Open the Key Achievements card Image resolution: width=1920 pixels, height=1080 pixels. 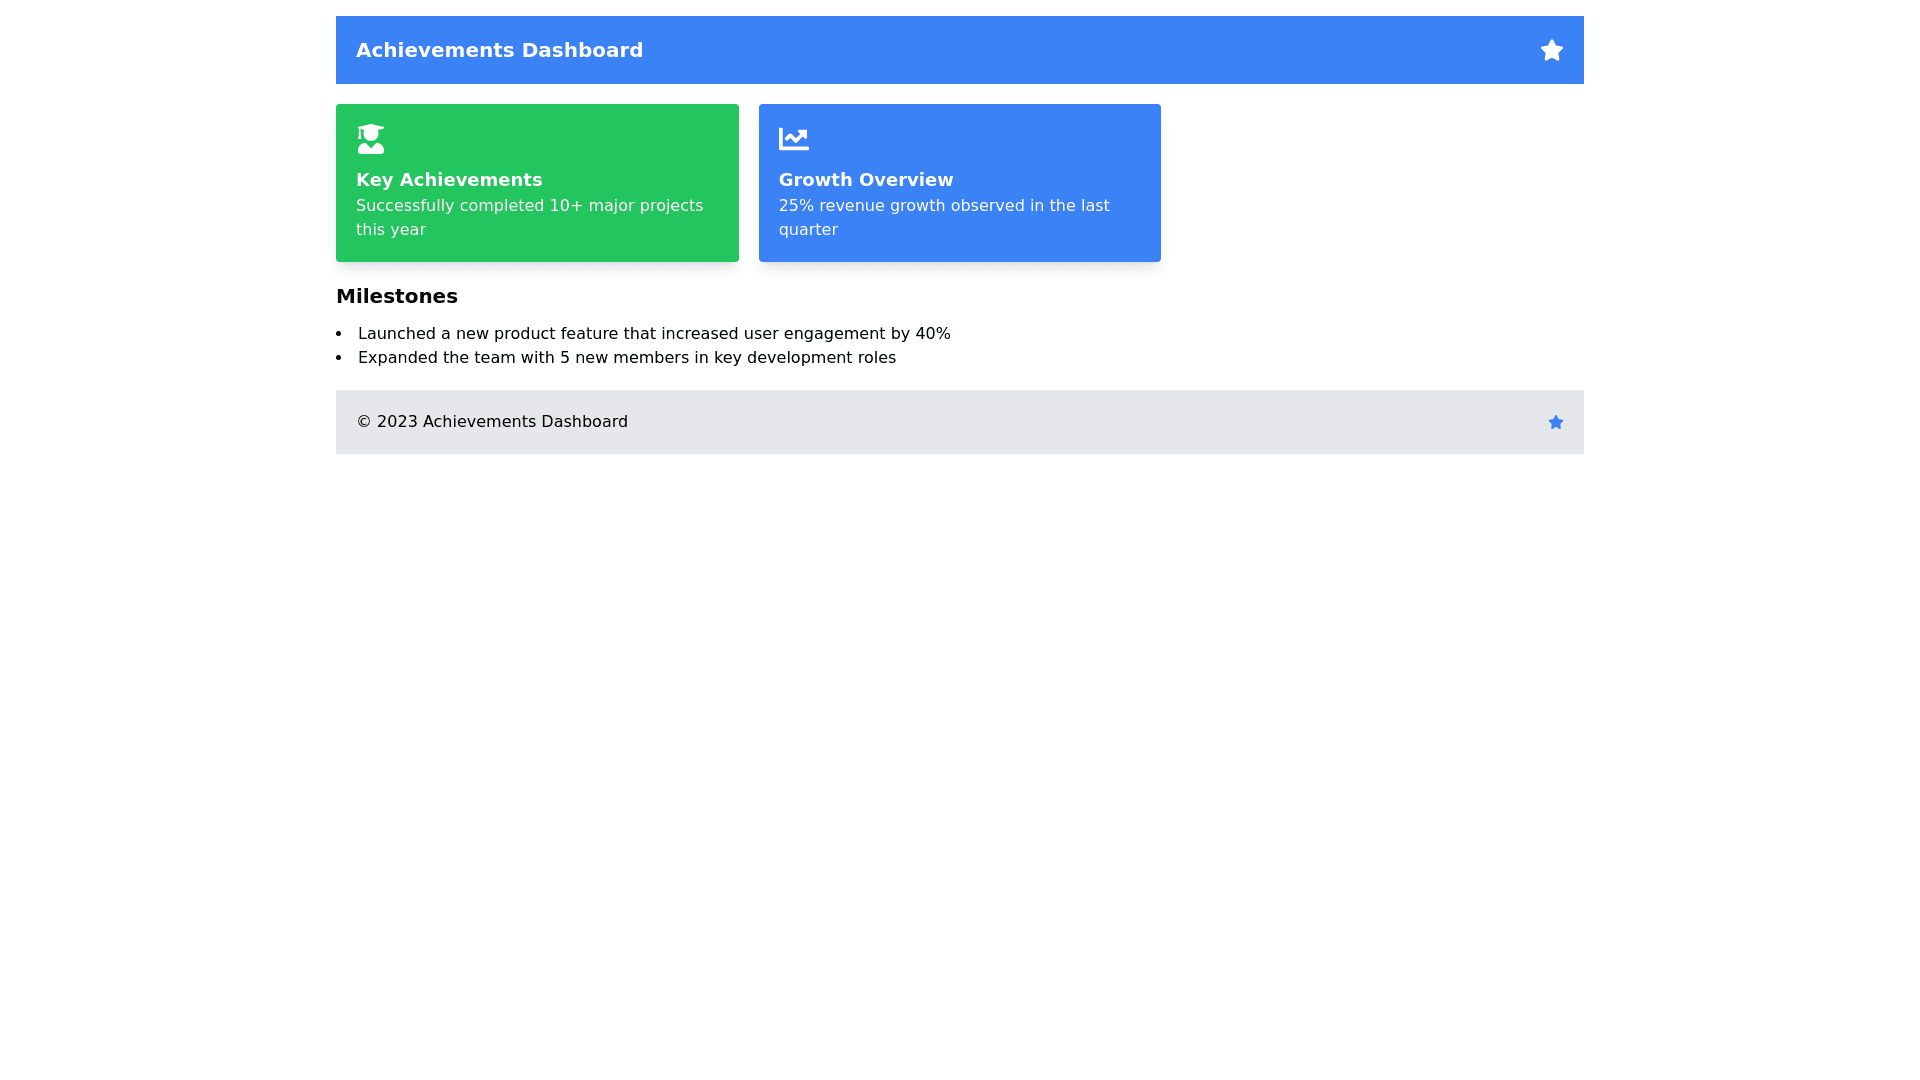pos(537,182)
